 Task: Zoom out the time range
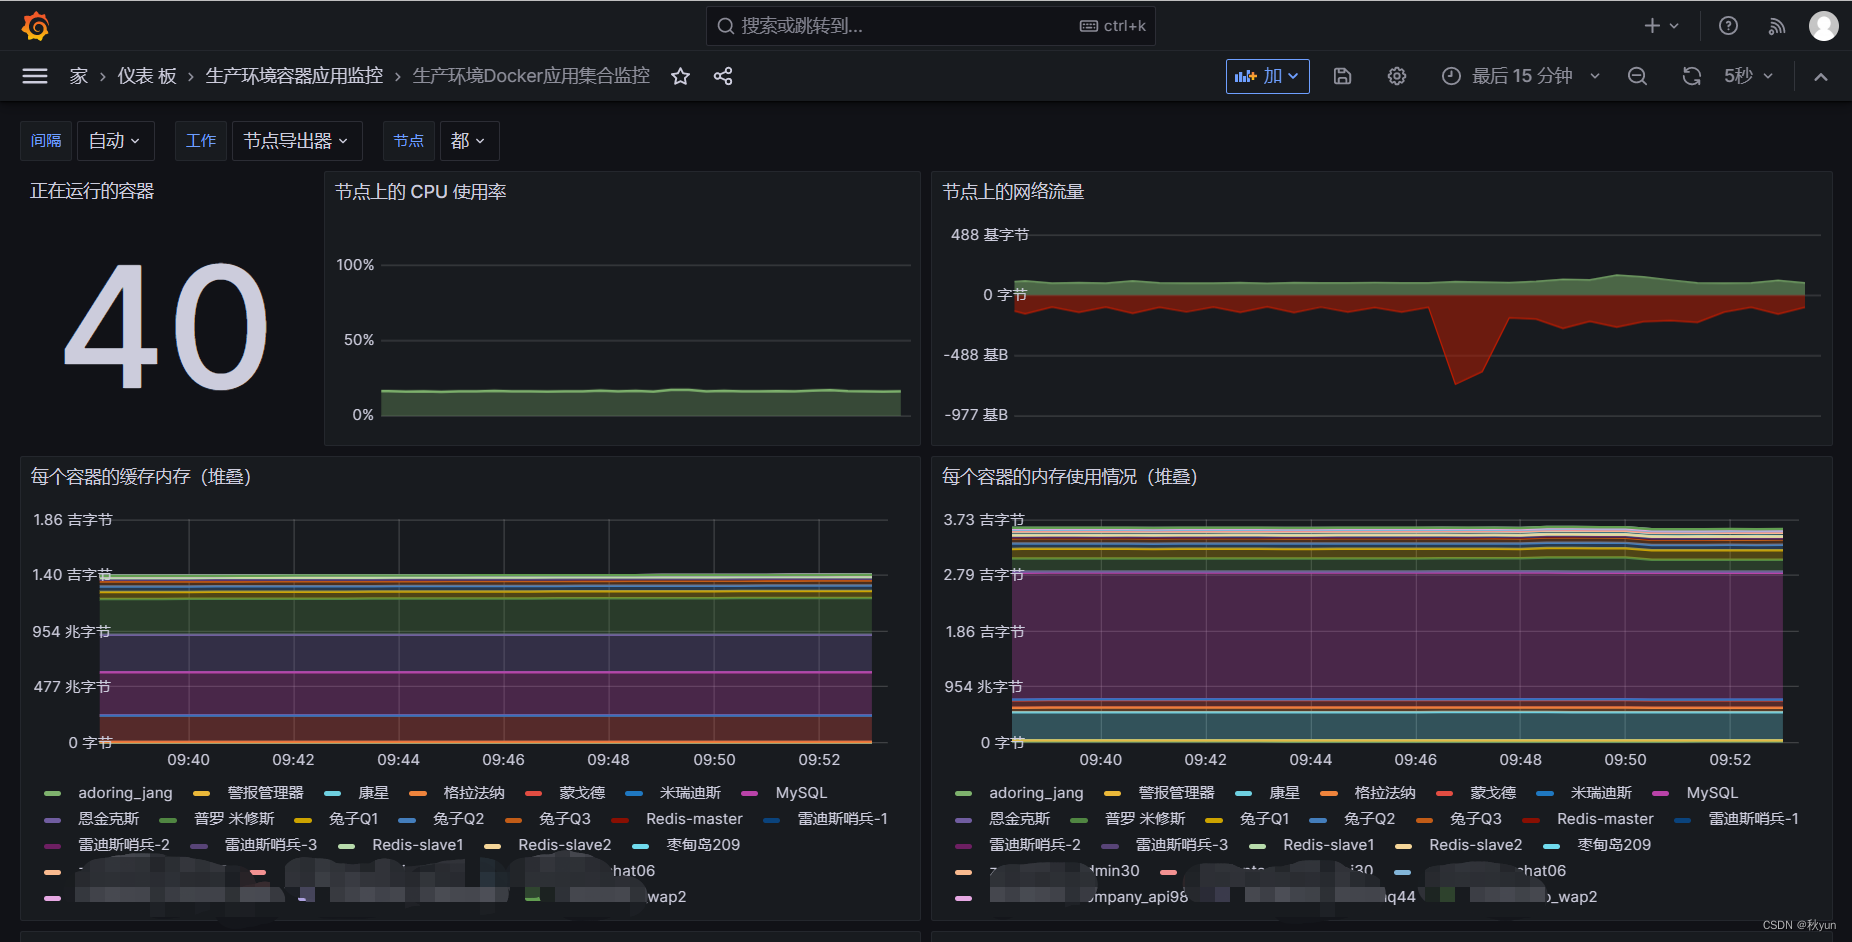pos(1637,76)
